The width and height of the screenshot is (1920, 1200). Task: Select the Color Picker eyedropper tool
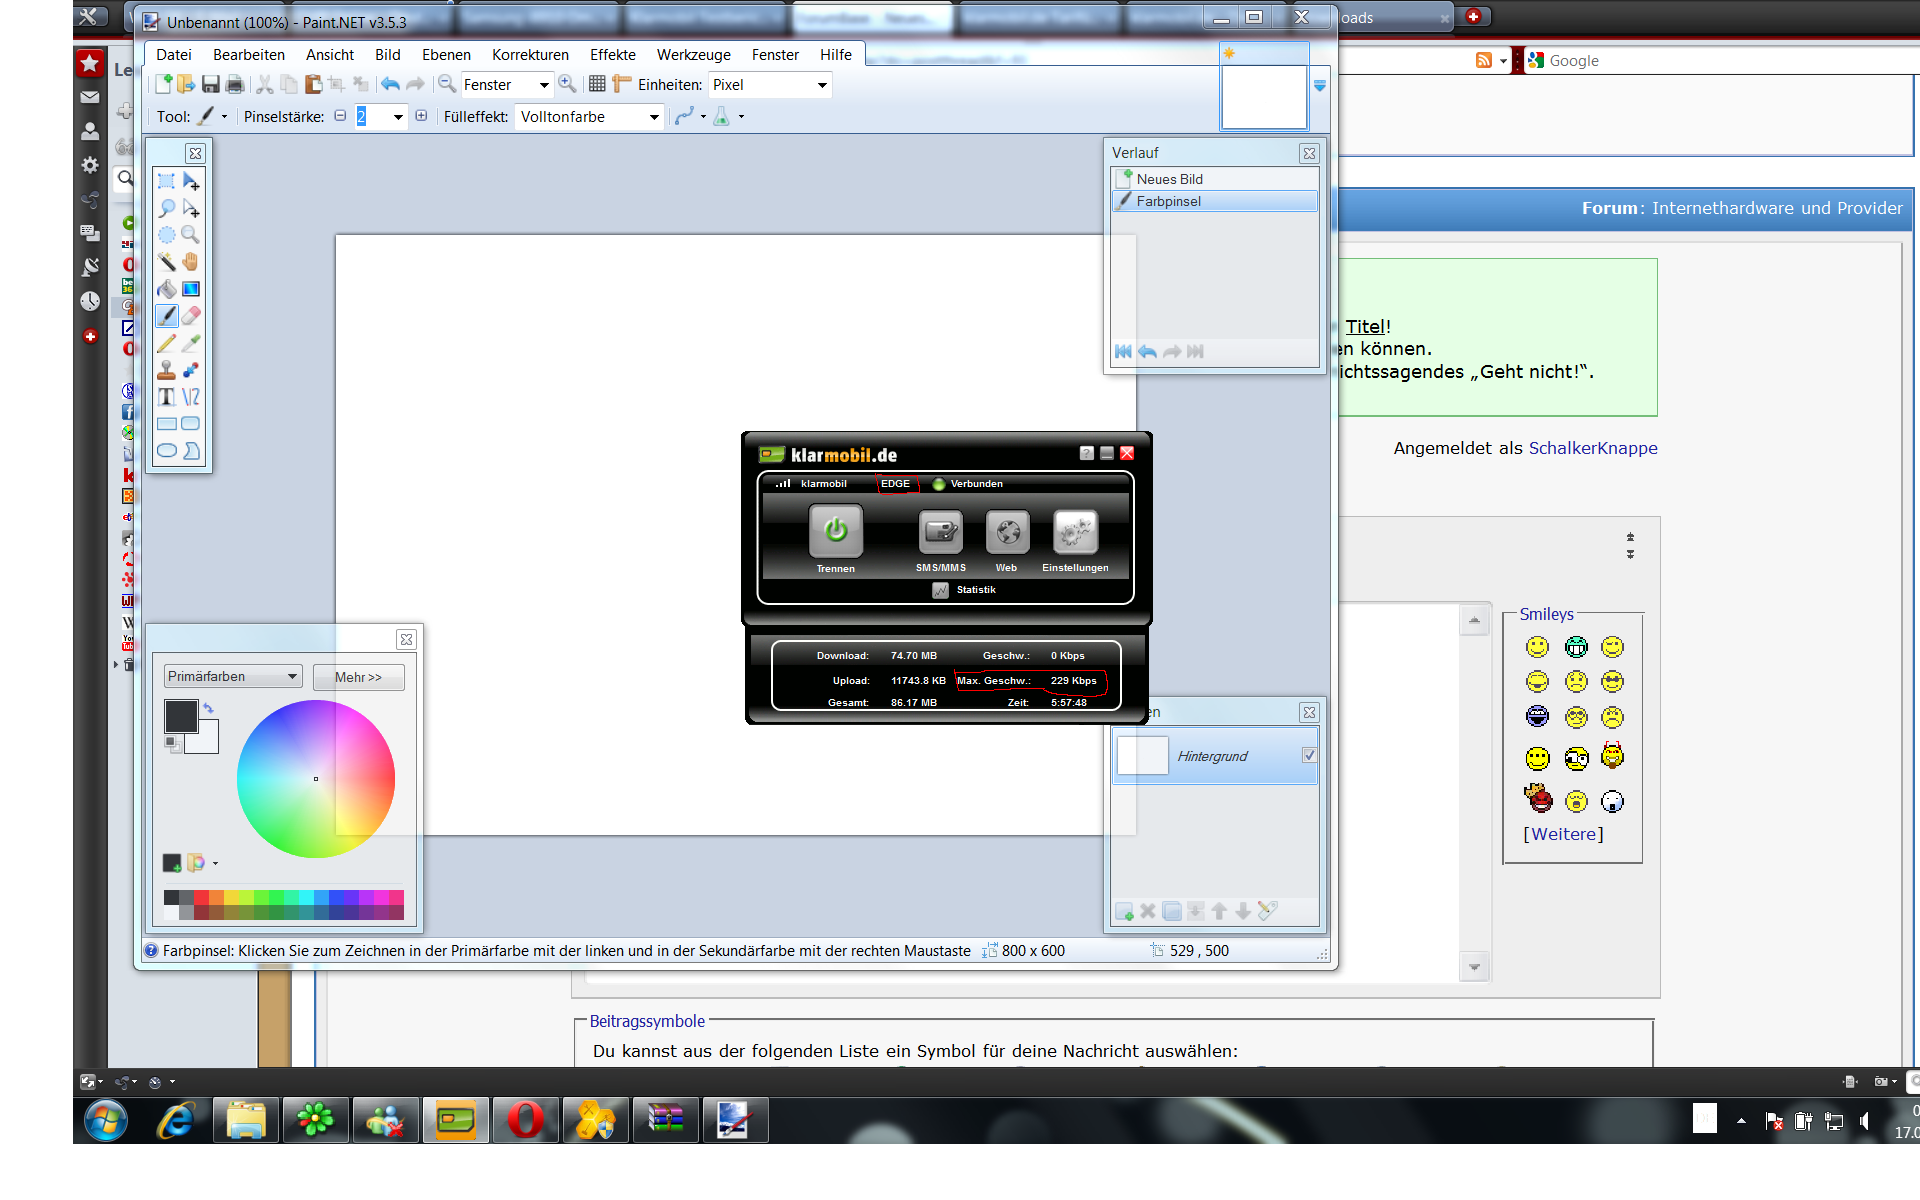click(191, 343)
